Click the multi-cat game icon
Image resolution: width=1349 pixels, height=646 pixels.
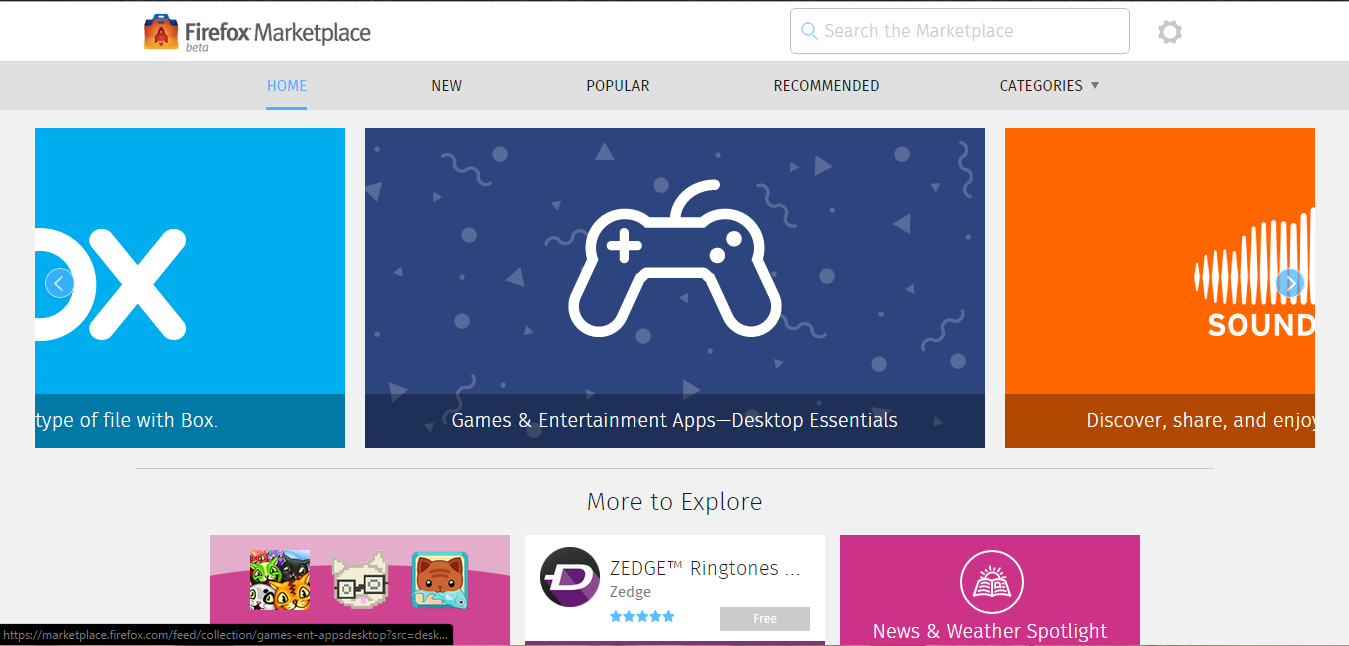280,580
